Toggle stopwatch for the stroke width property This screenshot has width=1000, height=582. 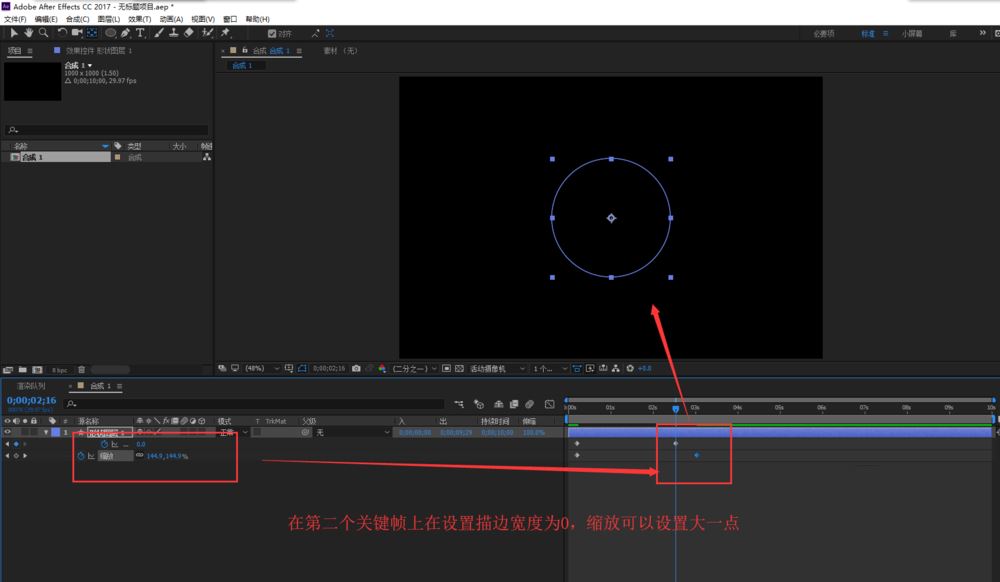(x=104, y=444)
